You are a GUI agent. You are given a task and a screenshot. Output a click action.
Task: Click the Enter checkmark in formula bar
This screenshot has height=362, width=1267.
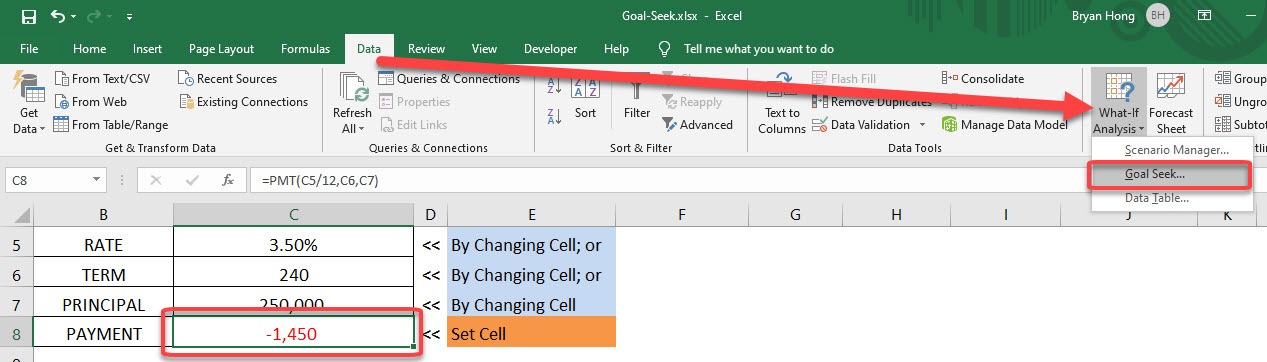tap(192, 181)
